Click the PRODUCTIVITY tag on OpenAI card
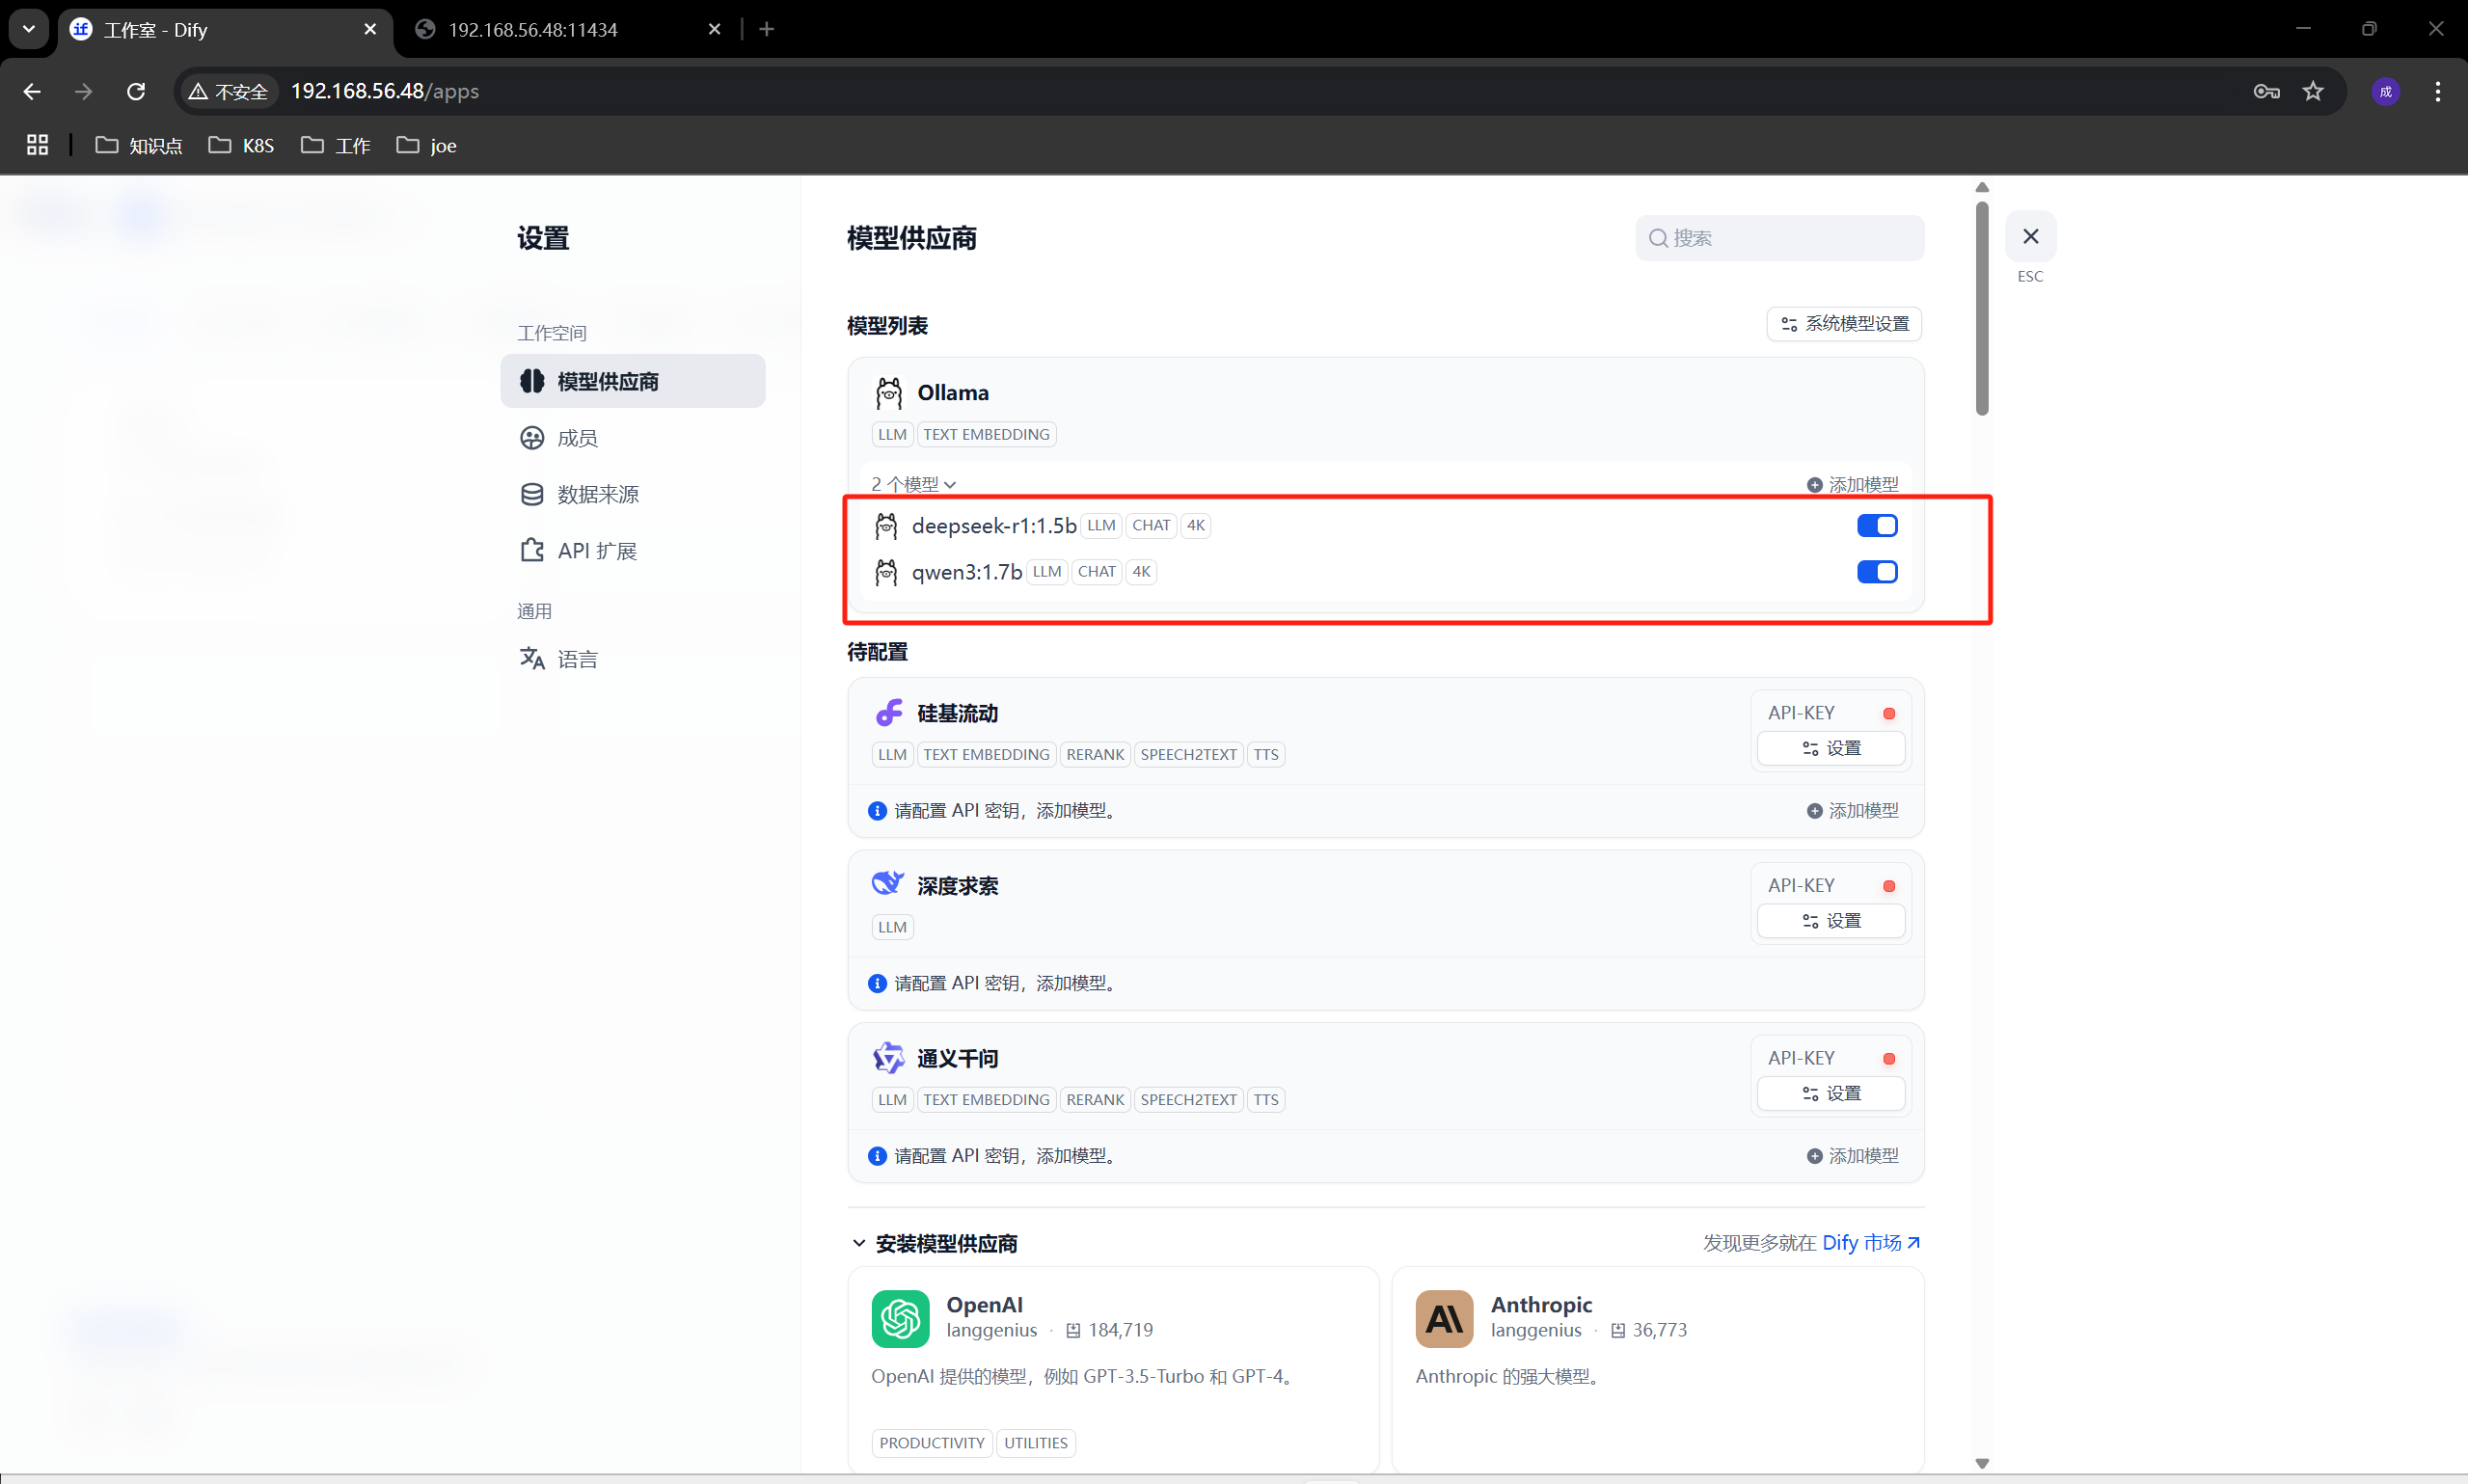2468x1484 pixels. point(932,1442)
